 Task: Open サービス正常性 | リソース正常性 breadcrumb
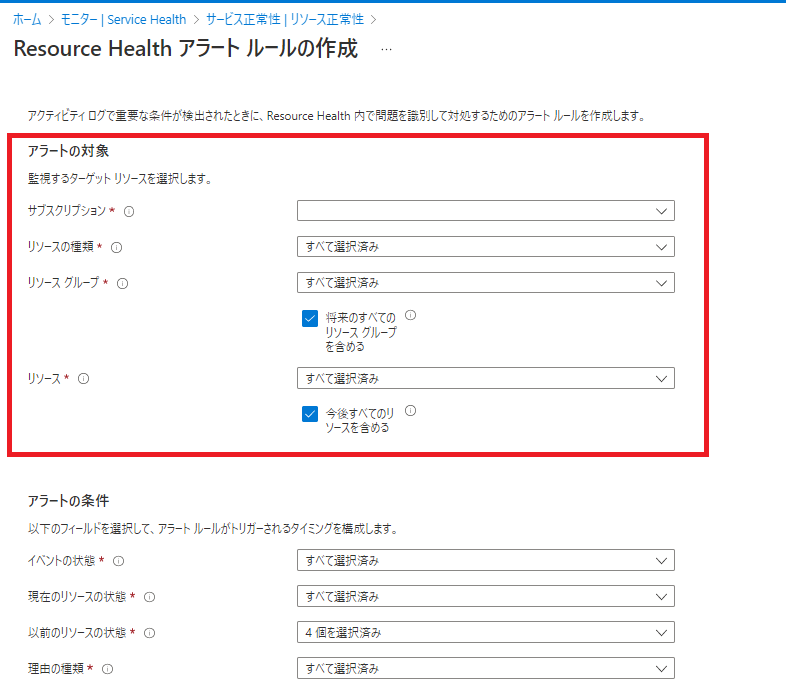285,20
